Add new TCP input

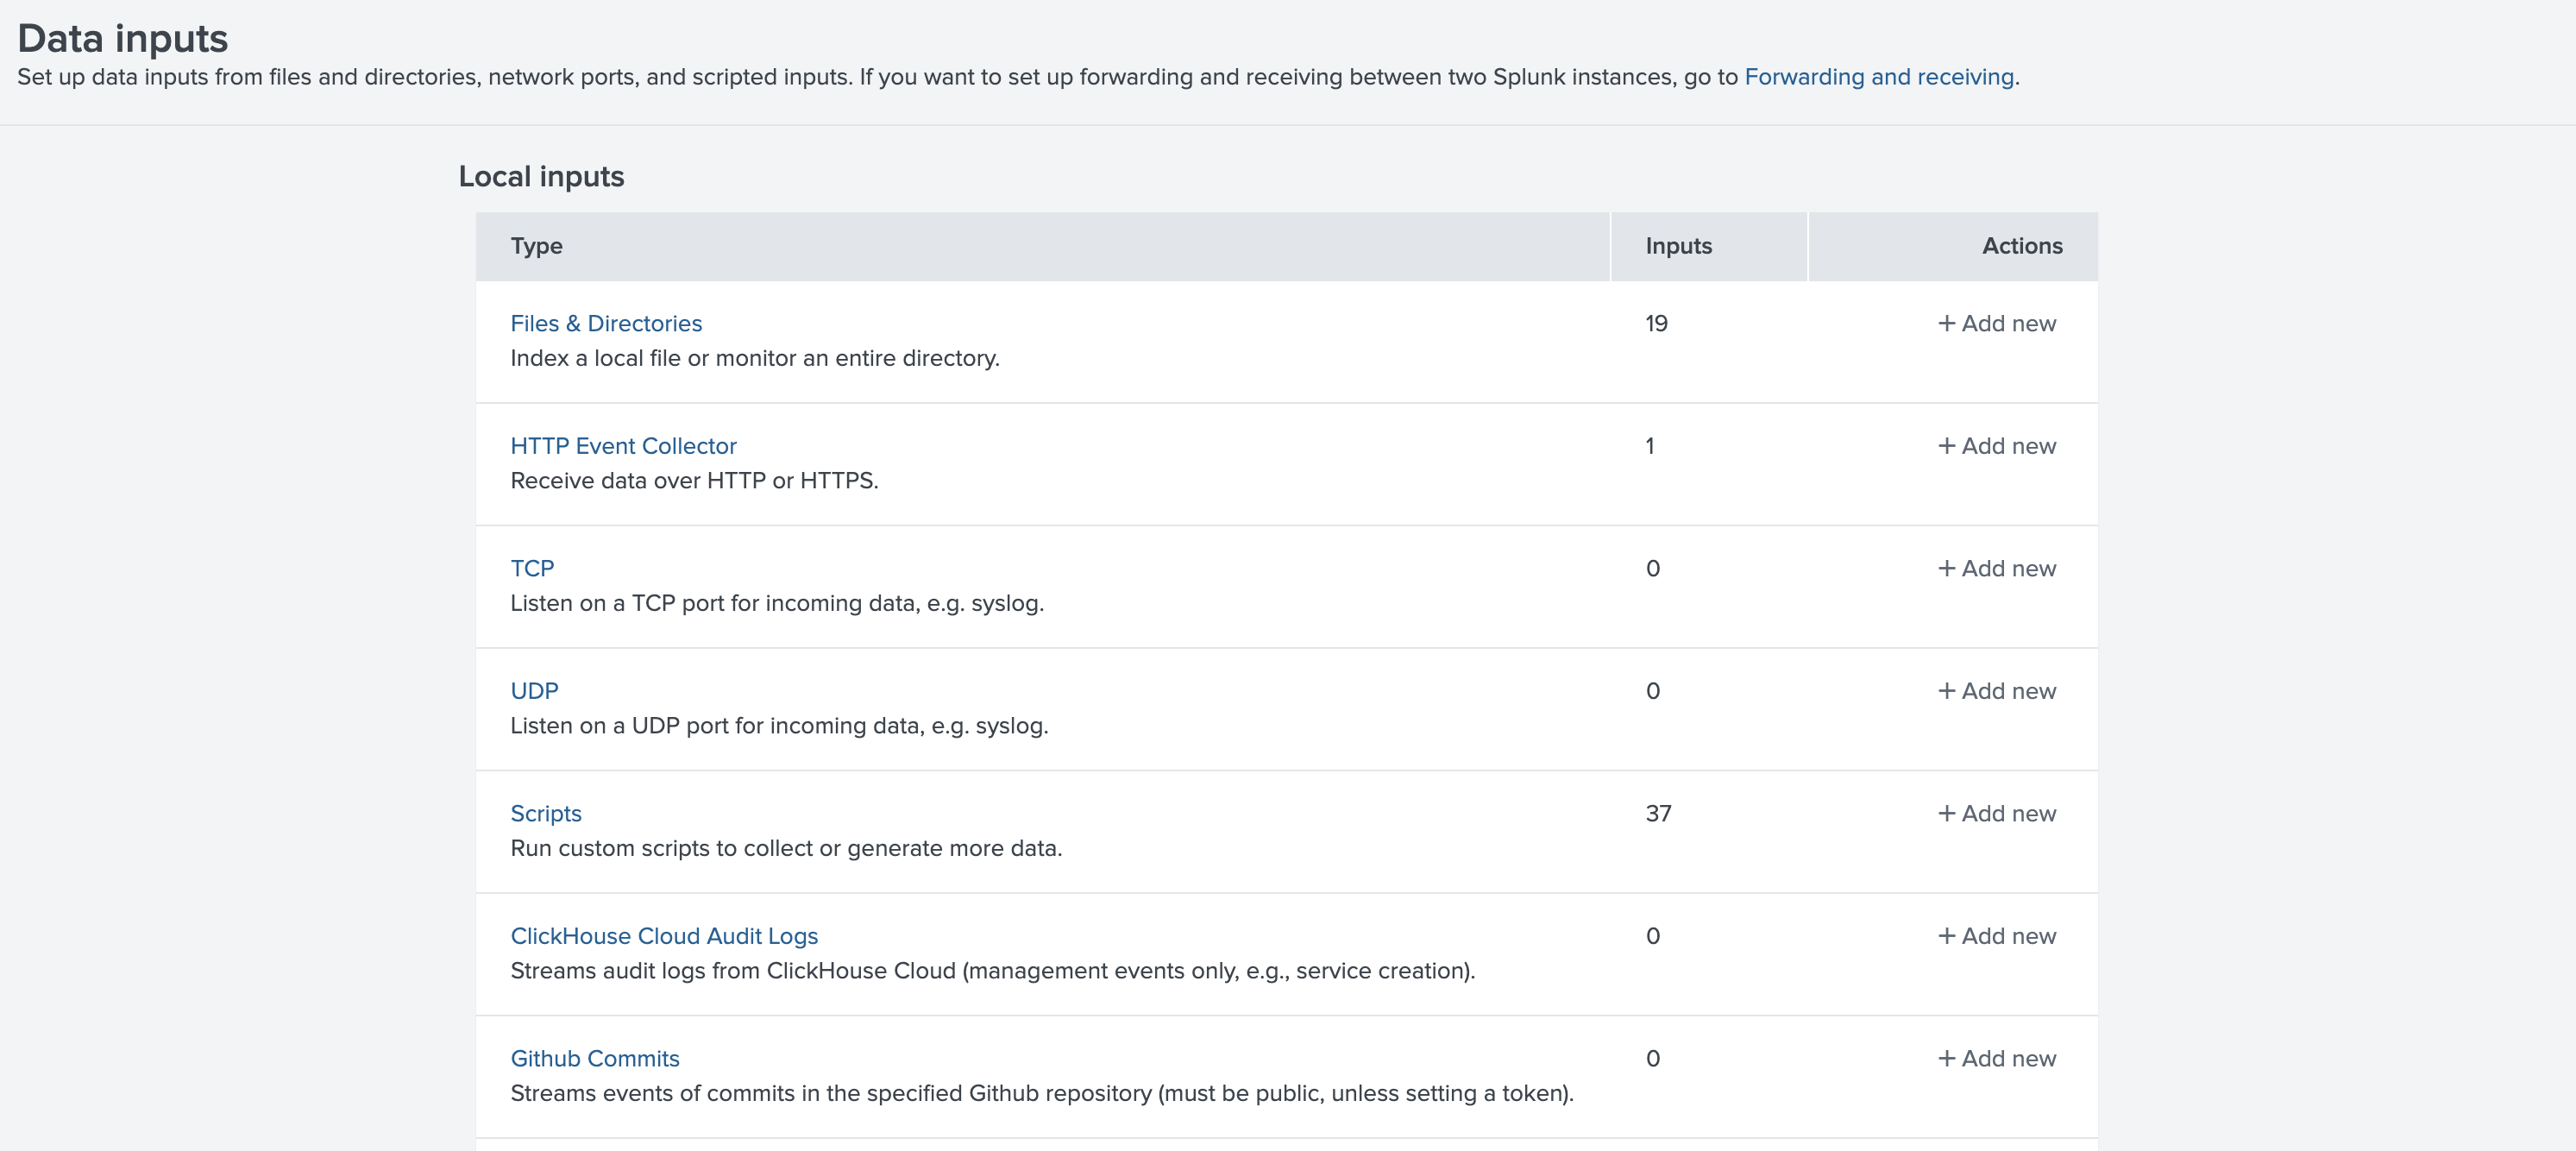tap(1995, 568)
